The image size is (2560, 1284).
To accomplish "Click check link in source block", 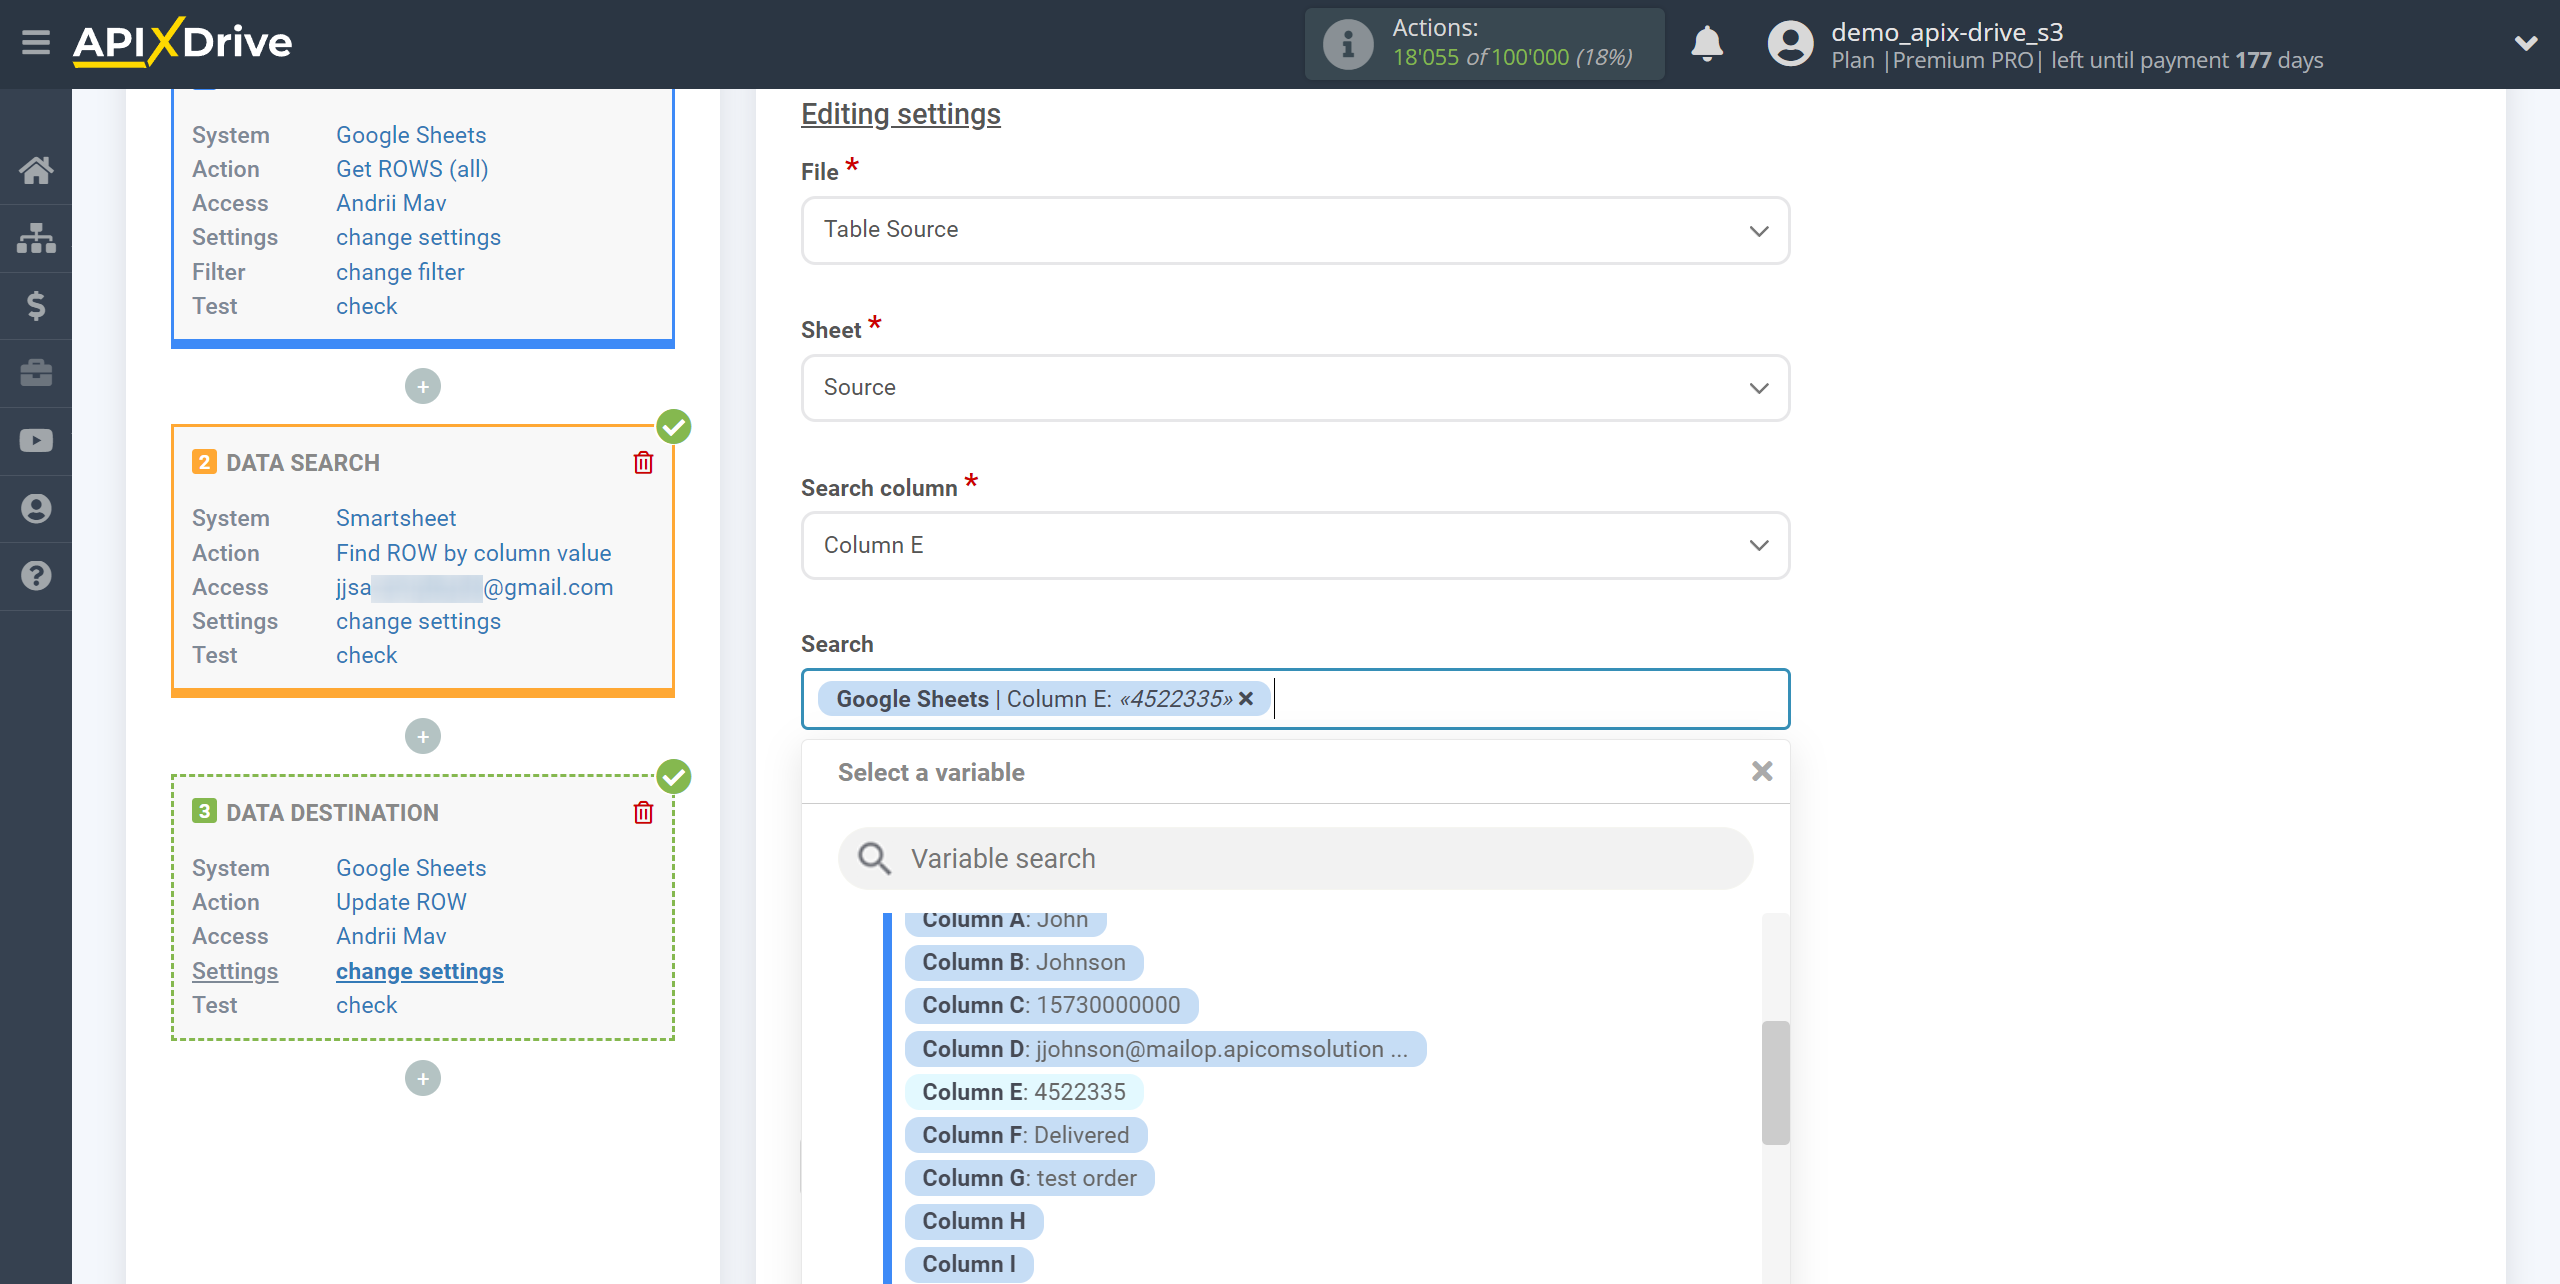I will [x=366, y=306].
